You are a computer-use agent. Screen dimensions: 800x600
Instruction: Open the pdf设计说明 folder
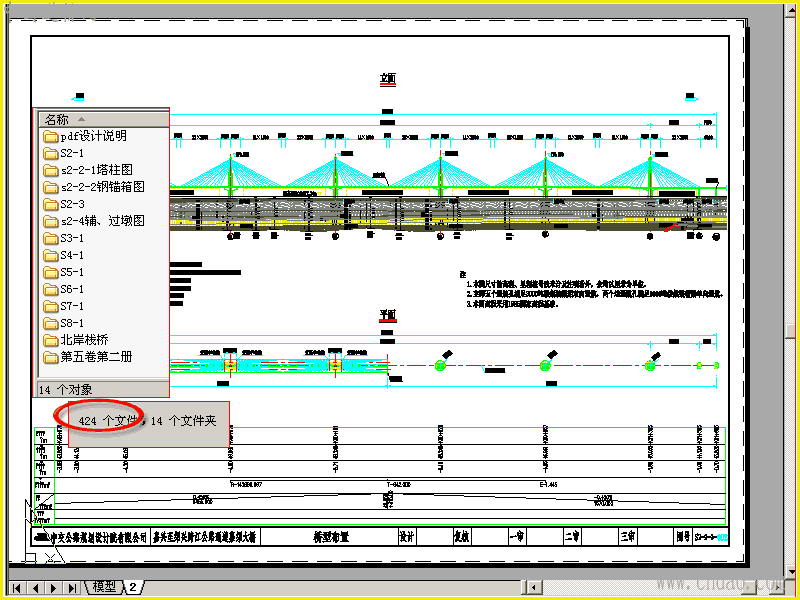coord(85,136)
